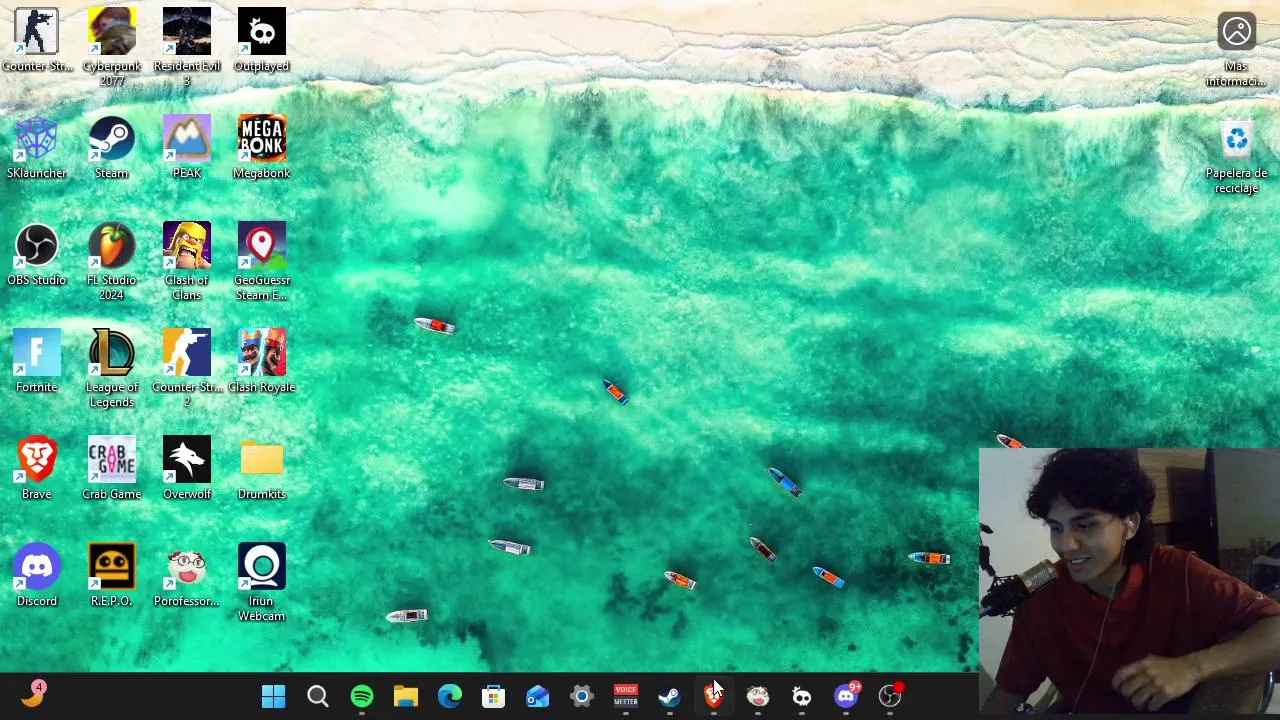Open Settings gear in the taskbar

click(582, 696)
